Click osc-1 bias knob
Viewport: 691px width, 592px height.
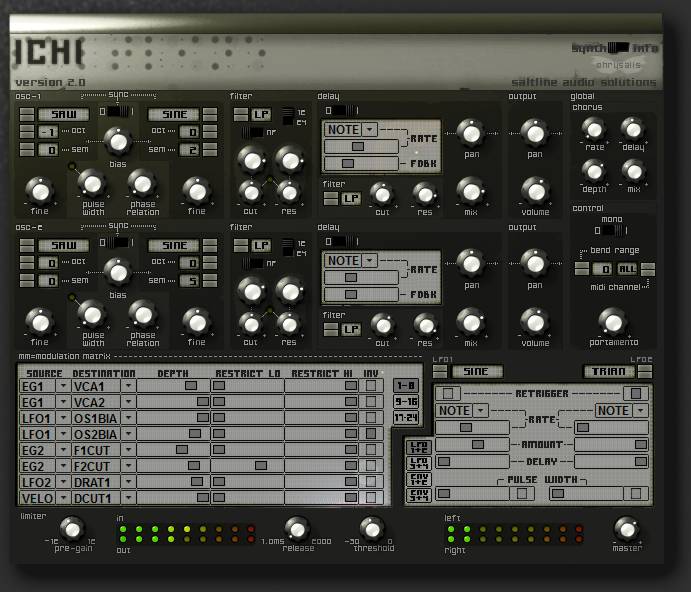[118, 141]
